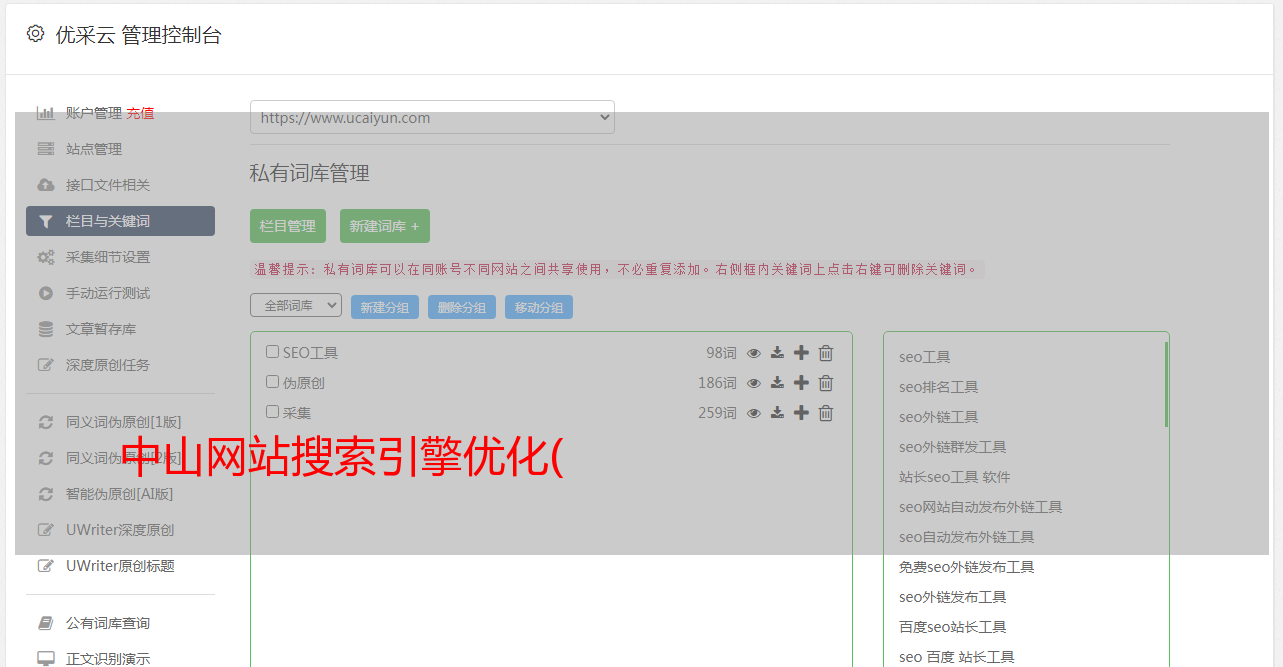Open the 全部词库 group dropdown

coord(296,305)
